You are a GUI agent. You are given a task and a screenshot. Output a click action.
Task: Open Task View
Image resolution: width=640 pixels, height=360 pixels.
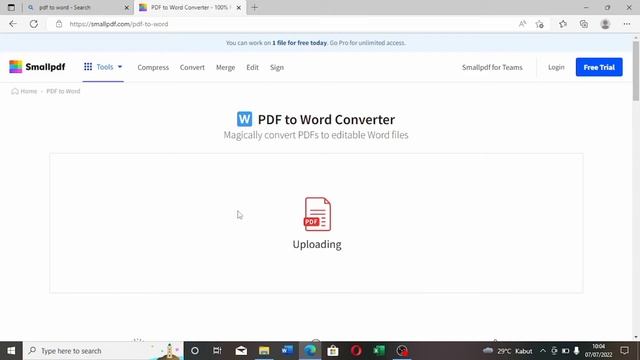(x=217, y=351)
